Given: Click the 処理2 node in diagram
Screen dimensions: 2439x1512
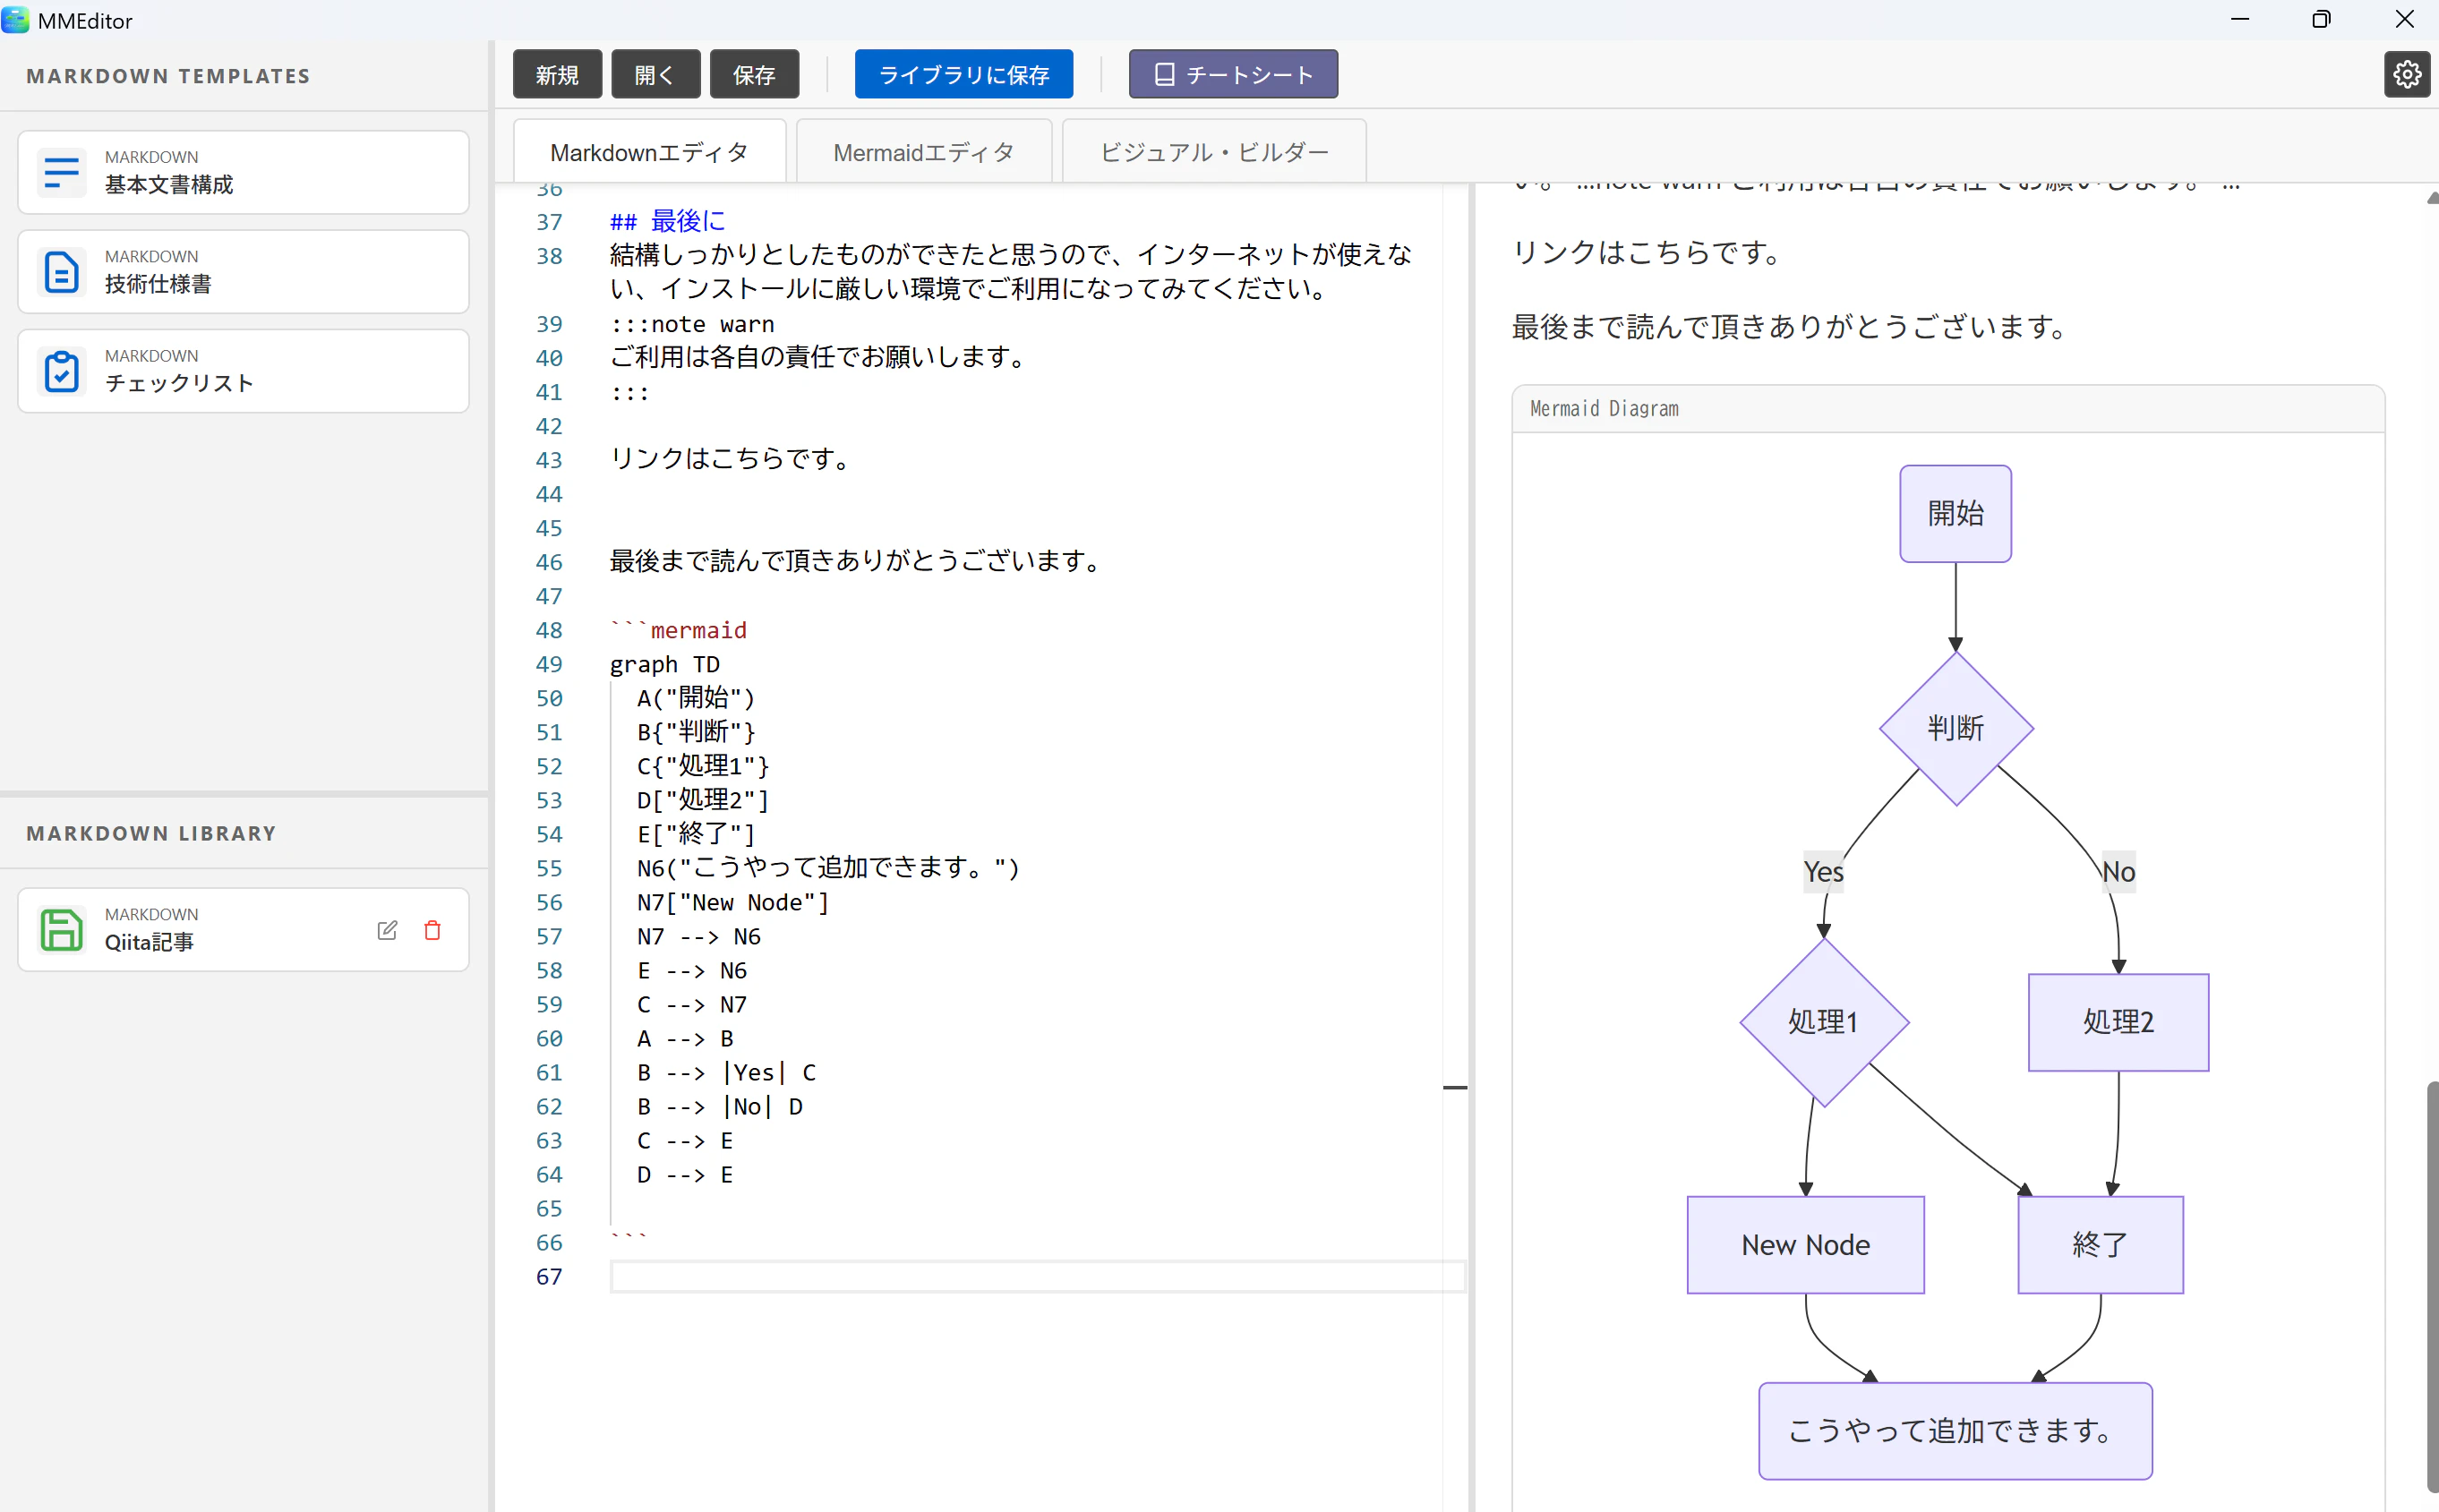Looking at the screenshot, I should [2118, 1022].
